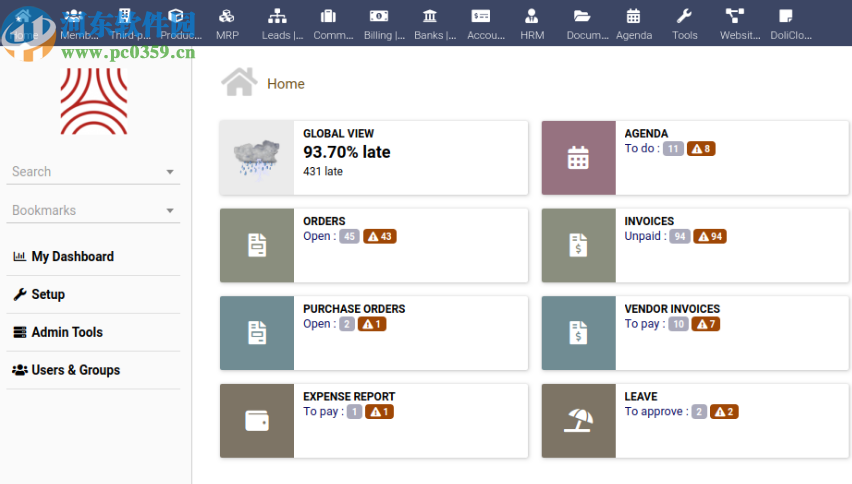The width and height of the screenshot is (852, 484).
Task: Expand the Bookmarks dropdown
Action: click(x=170, y=211)
